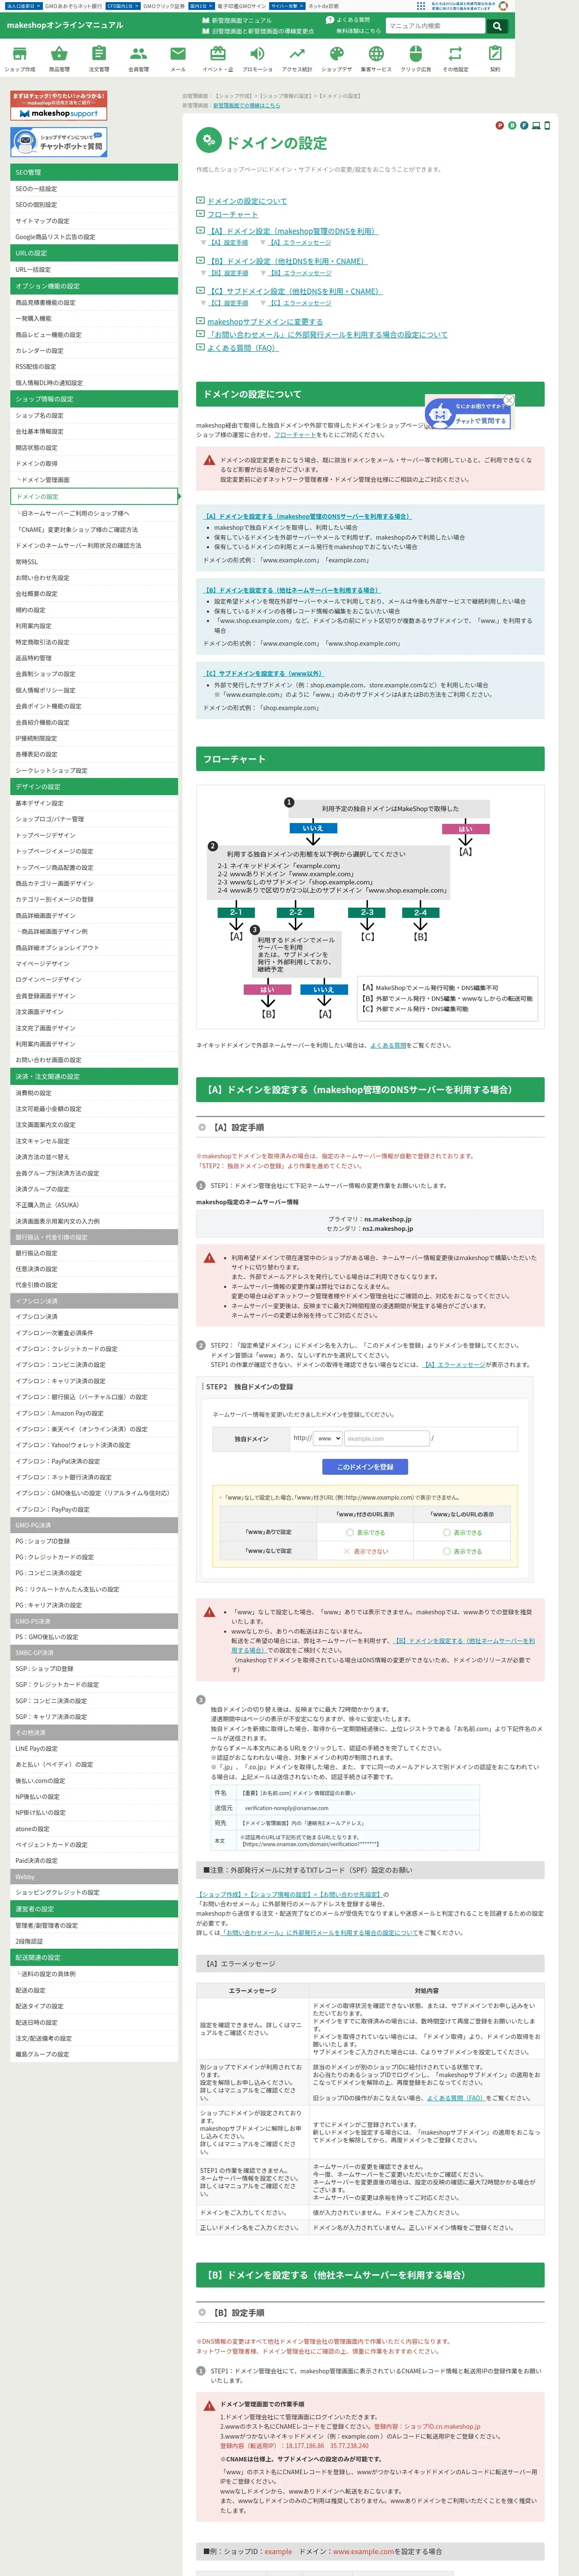The image size is (579, 2576).
Task: Open the 注文管理 clipboard icon
Action: (99, 58)
